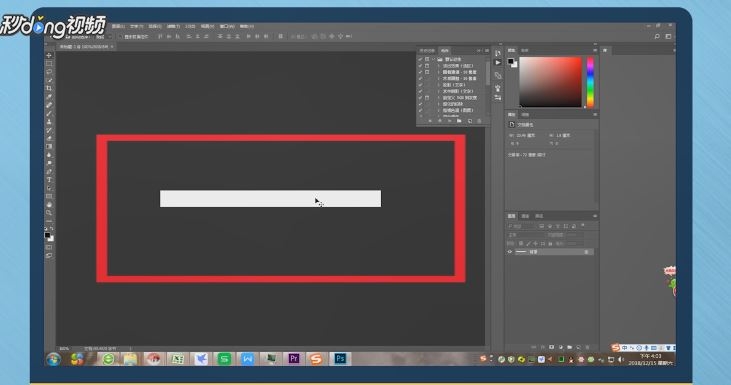This screenshot has height=385, width=731.
Task: Open the Layers panel flyout menu
Action: pyautogui.click(x=595, y=216)
